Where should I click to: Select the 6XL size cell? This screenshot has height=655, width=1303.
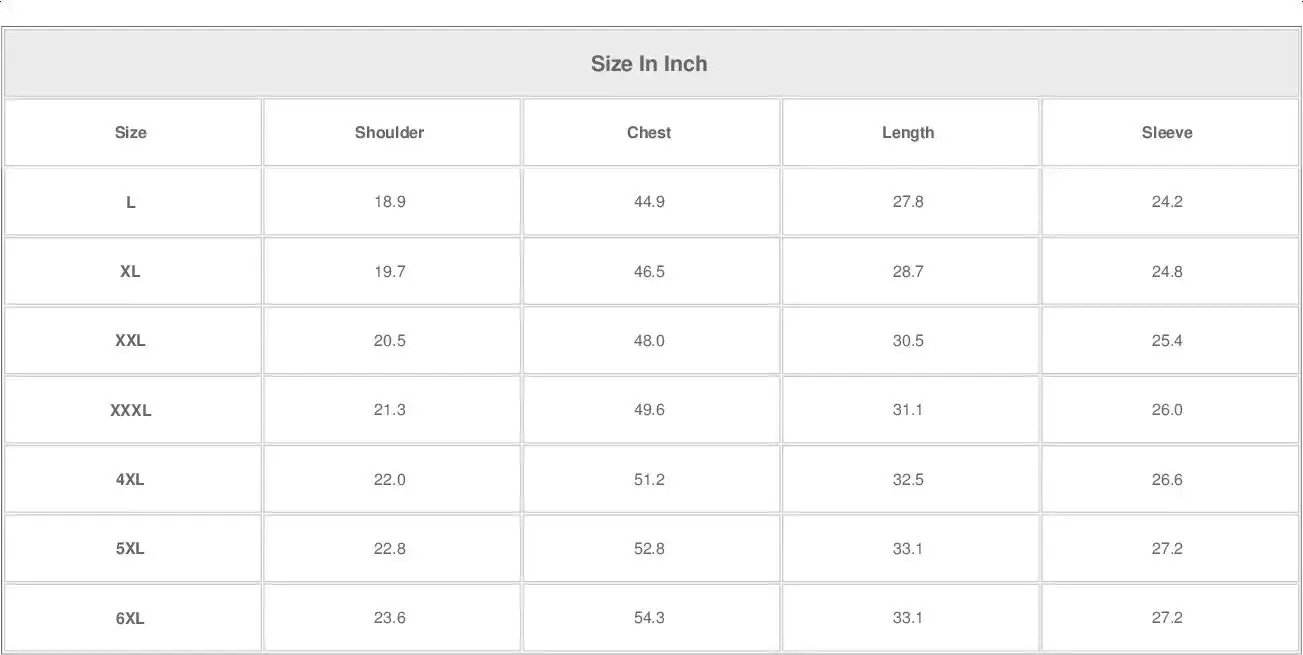[131, 618]
